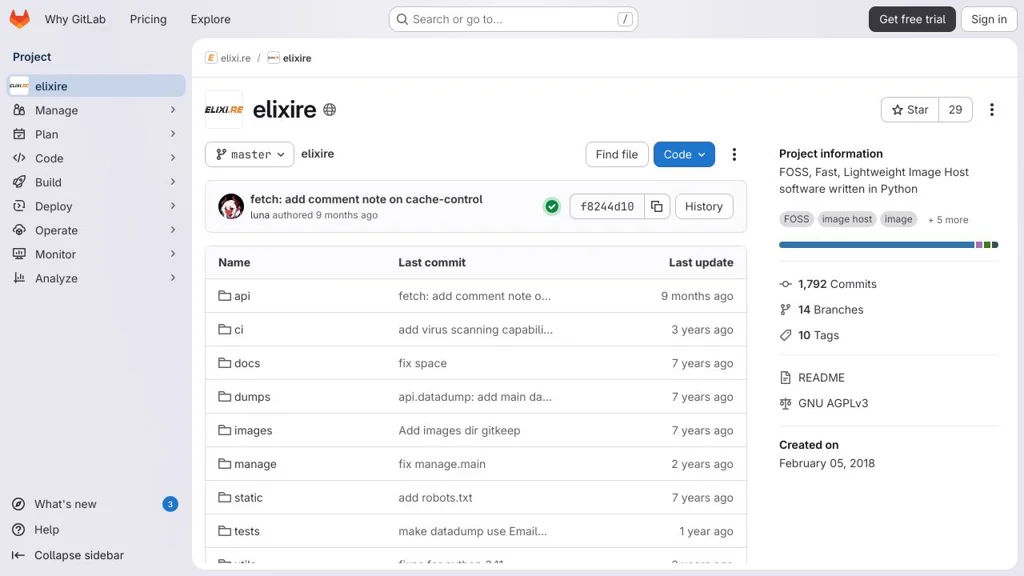1024x576 pixels.
Task: Open the GNU AGPLv3 license link
Action: click(x=833, y=404)
